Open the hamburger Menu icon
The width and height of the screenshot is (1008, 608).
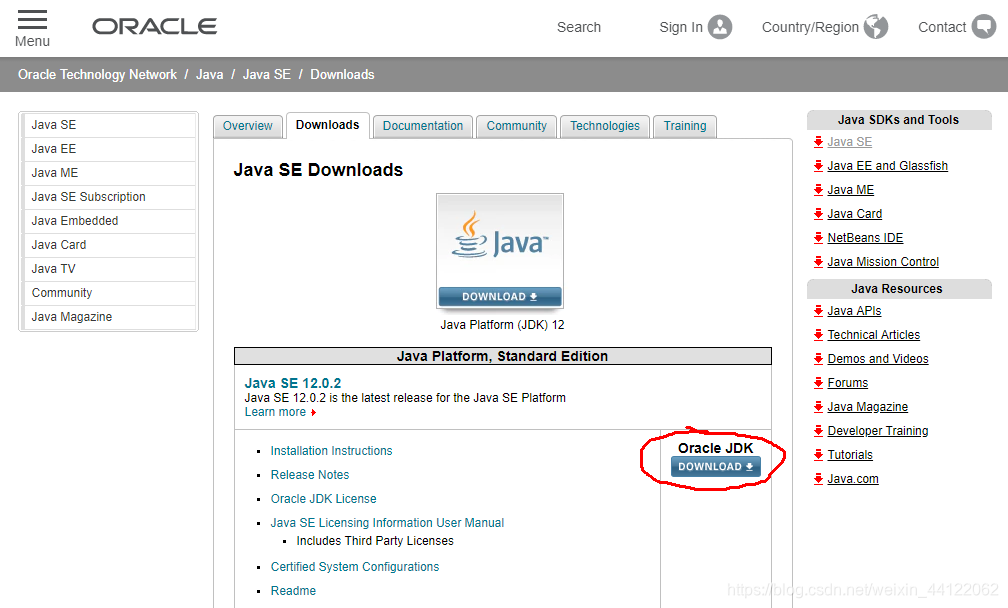tap(32, 19)
